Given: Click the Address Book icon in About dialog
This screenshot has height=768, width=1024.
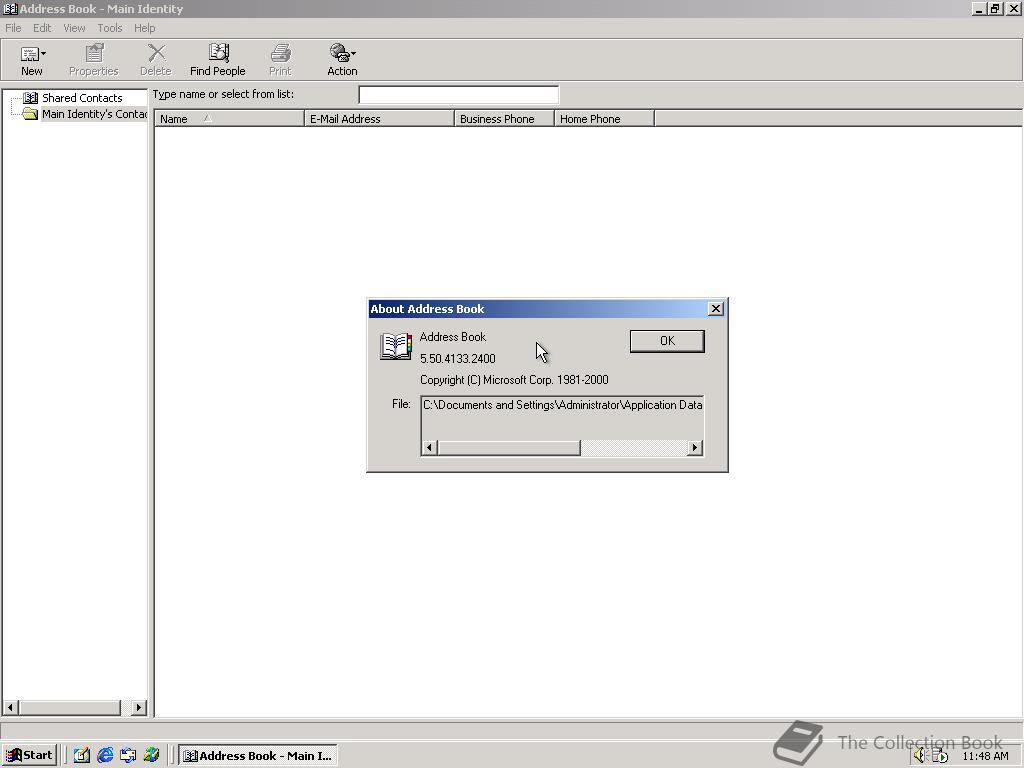Looking at the screenshot, I should (396, 346).
